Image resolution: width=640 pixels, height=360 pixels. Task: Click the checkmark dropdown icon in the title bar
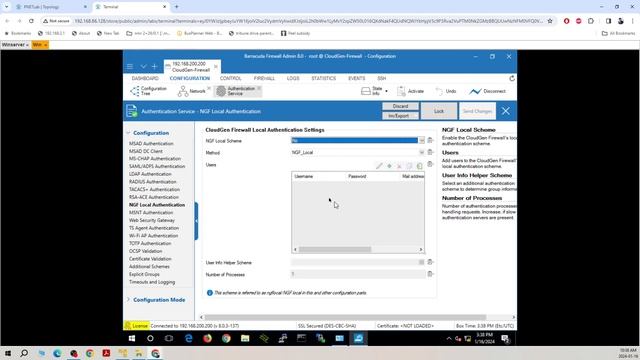coord(143,66)
